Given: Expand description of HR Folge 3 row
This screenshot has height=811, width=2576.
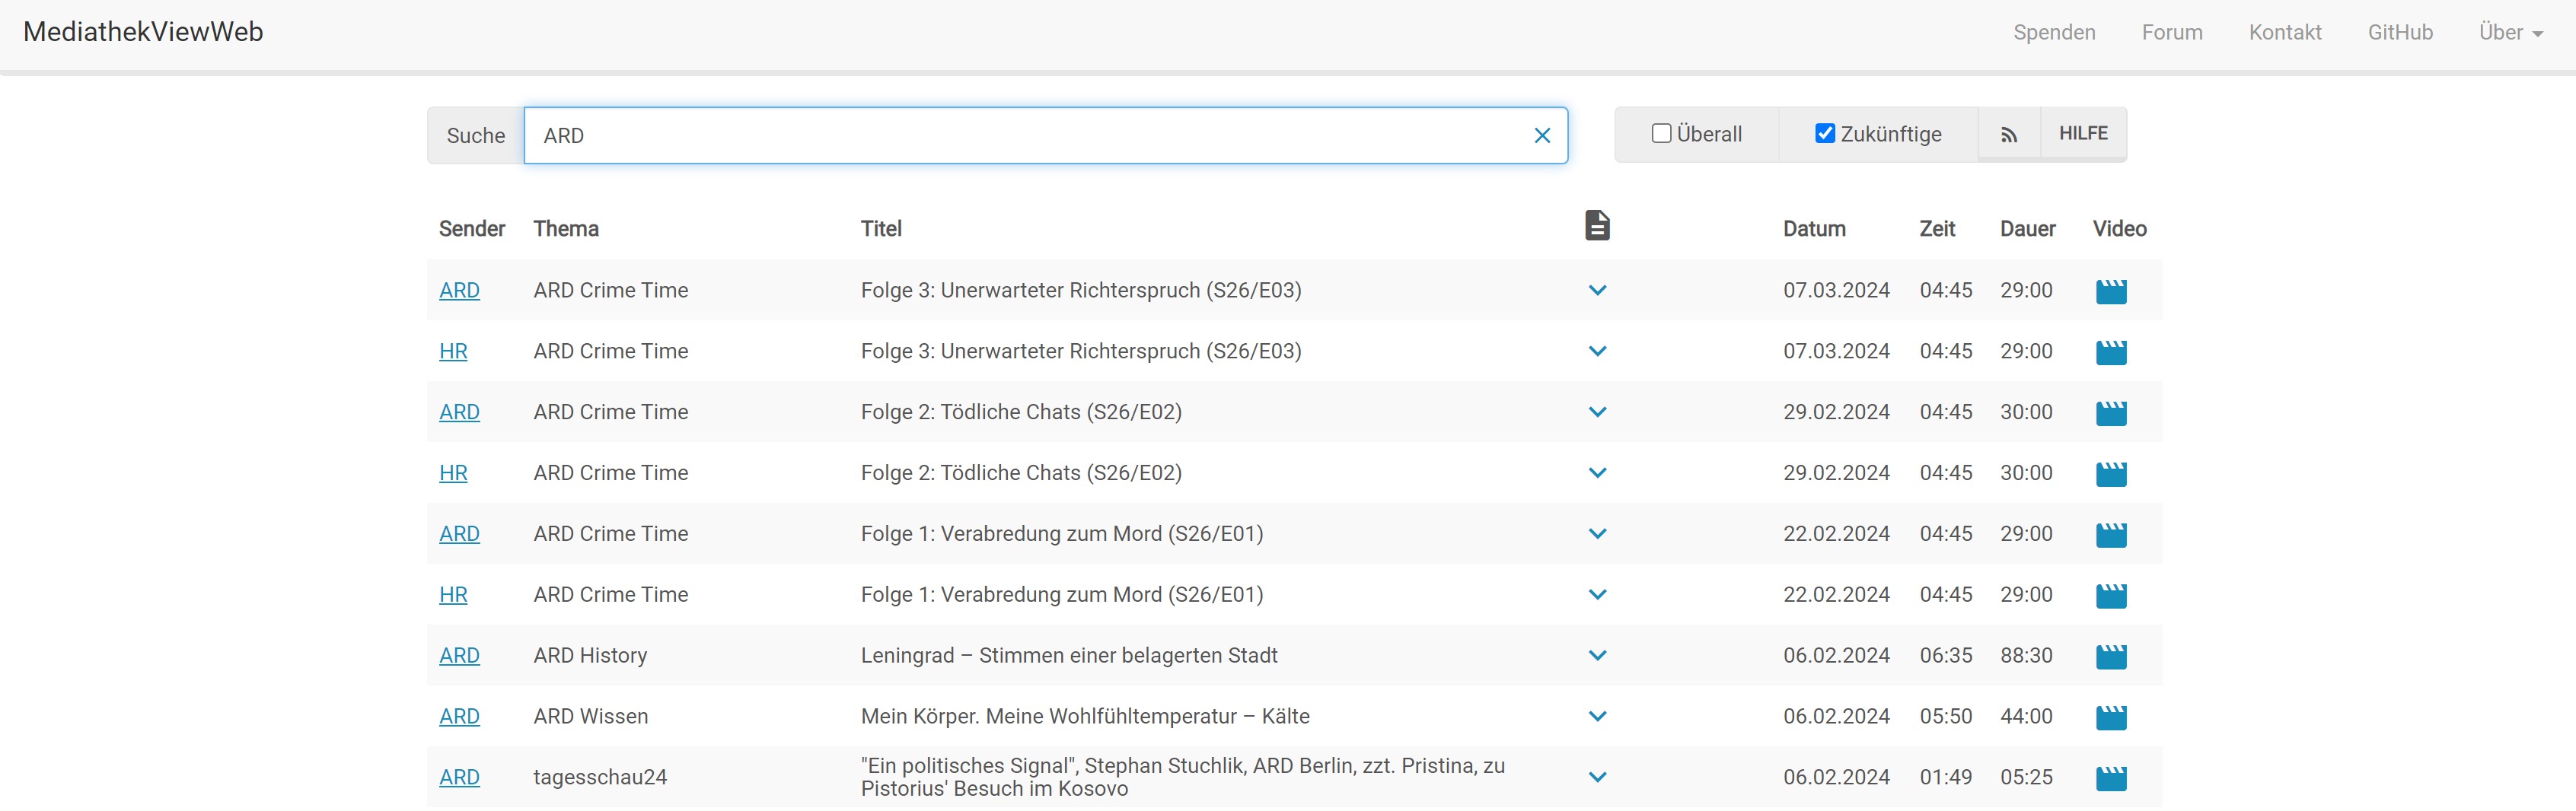Looking at the screenshot, I should [x=1597, y=352].
